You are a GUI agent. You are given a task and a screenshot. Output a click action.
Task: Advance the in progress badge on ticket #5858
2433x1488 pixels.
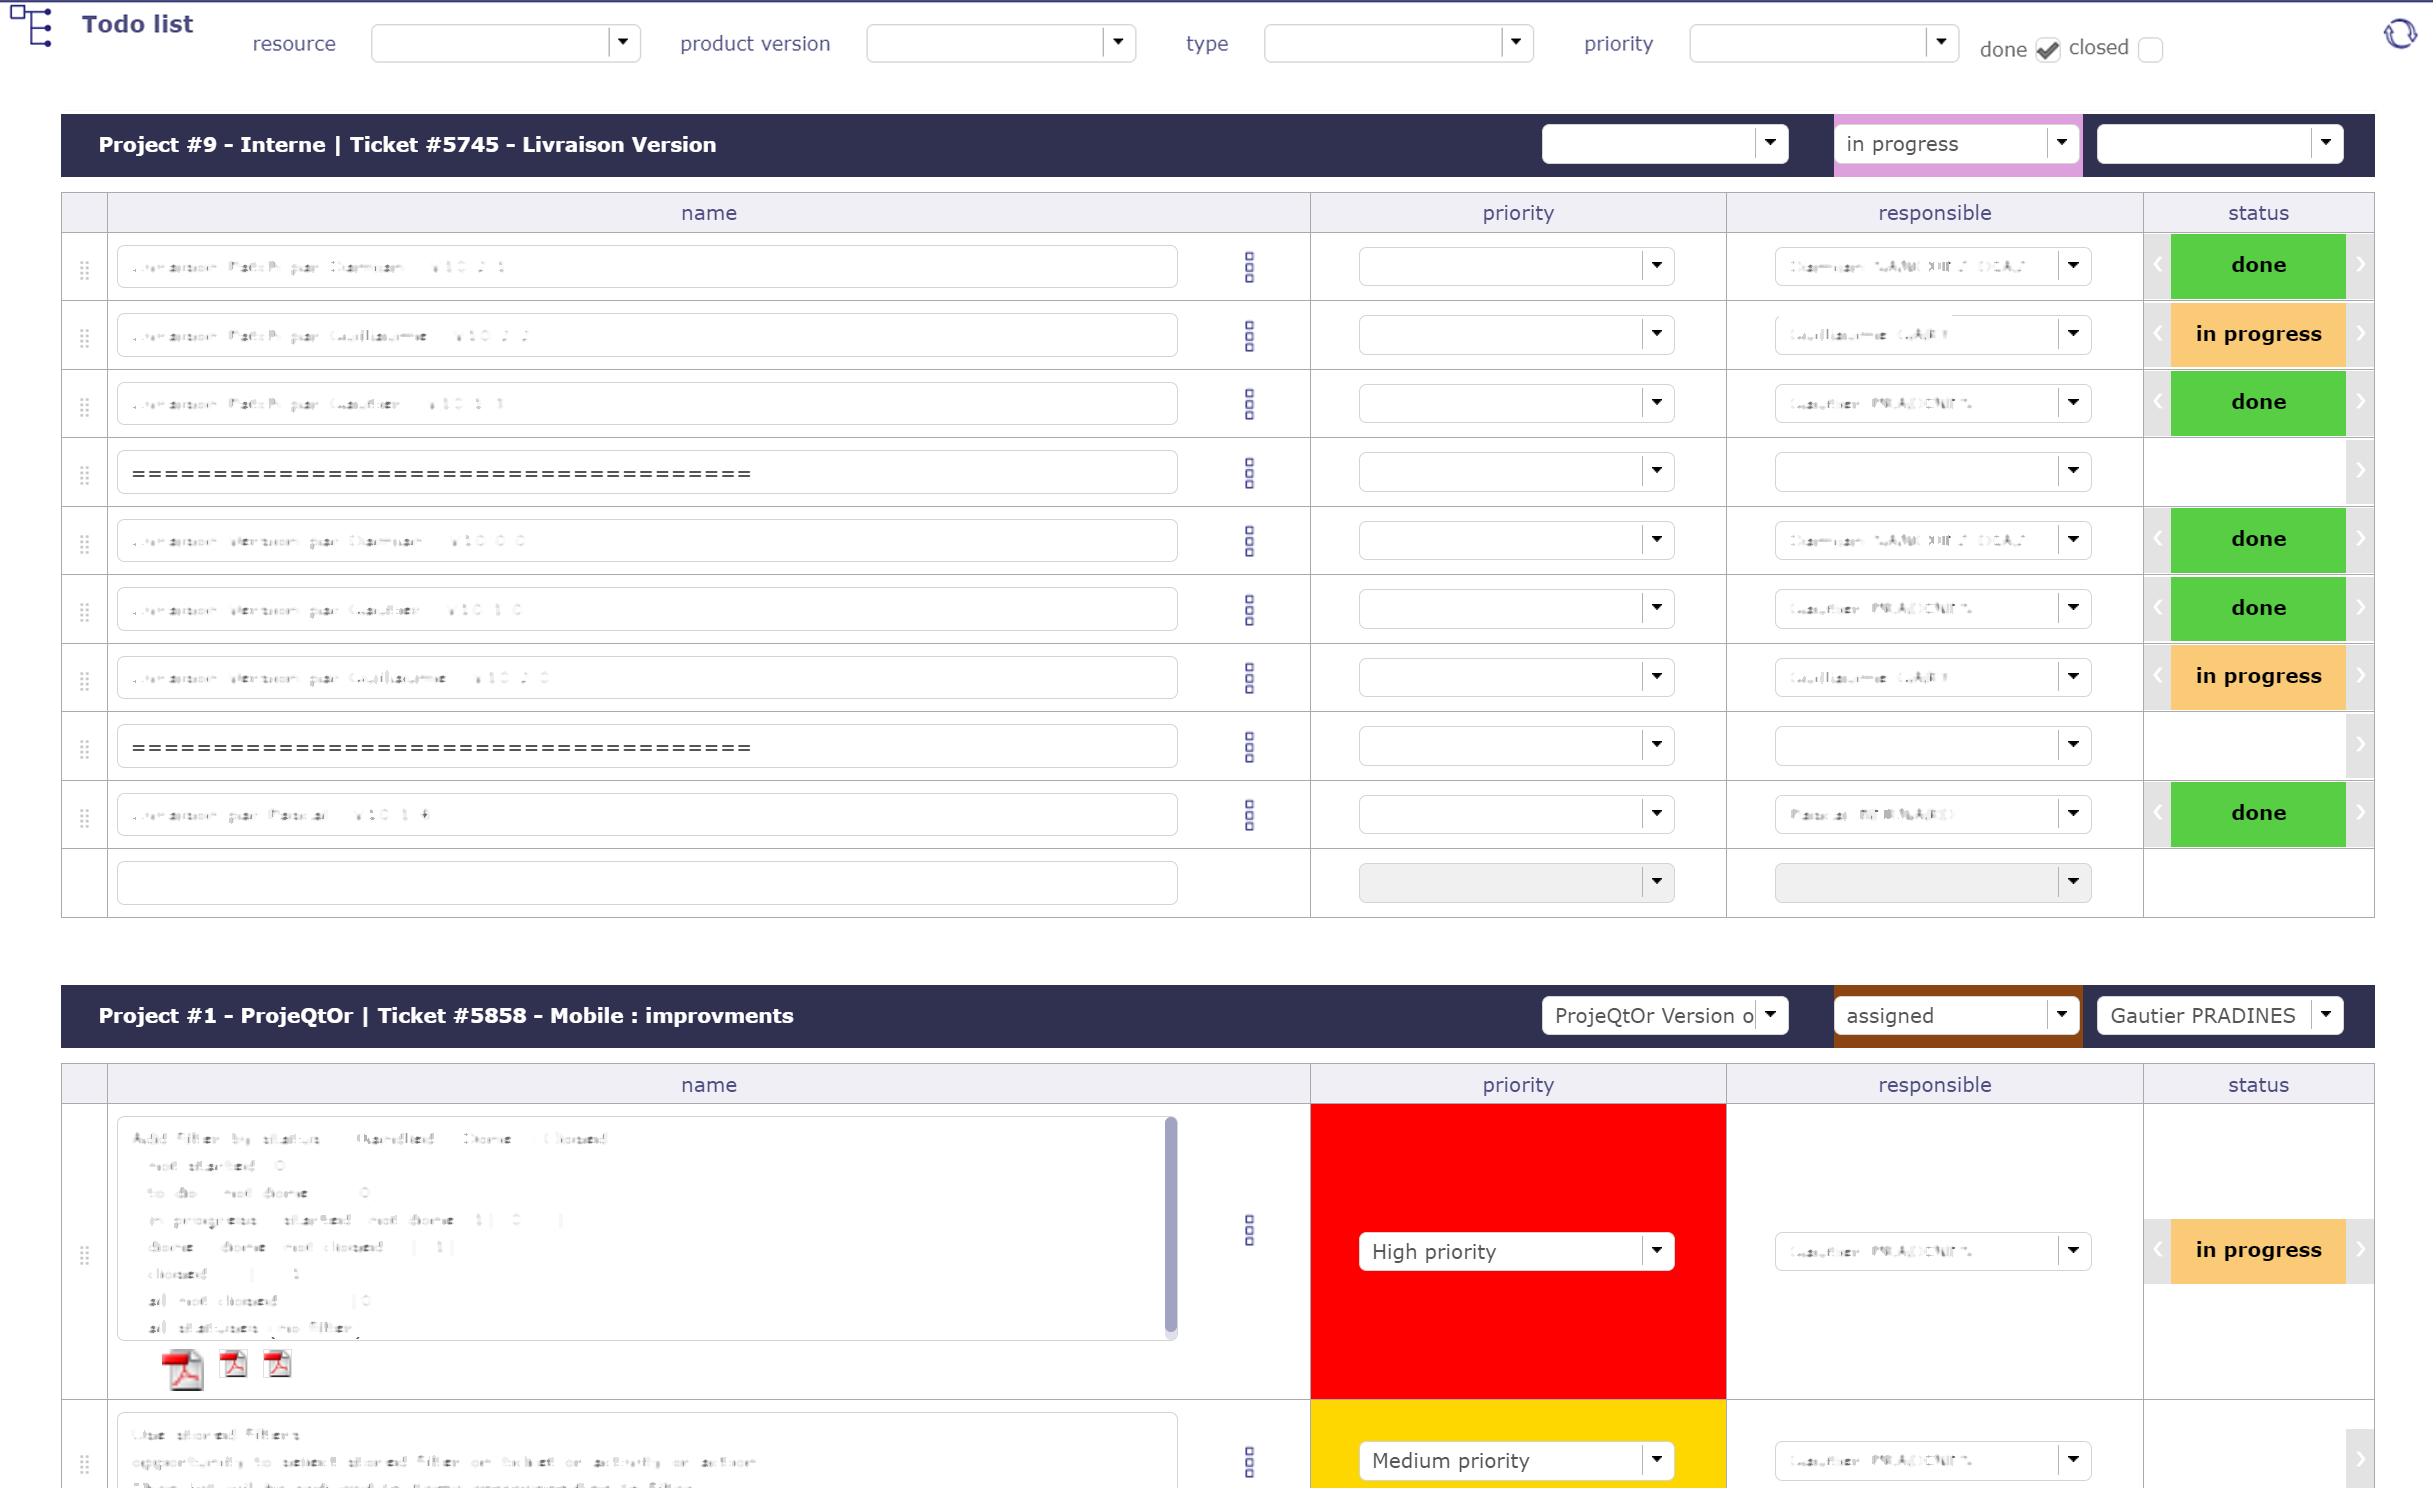(x=2360, y=1250)
